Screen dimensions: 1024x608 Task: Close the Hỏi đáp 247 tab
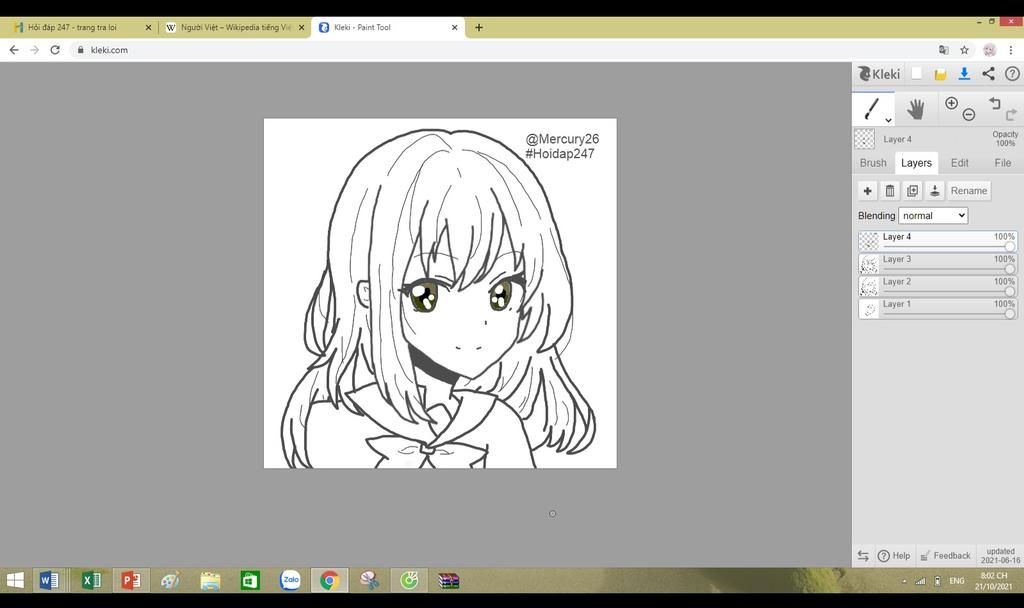pos(148,27)
